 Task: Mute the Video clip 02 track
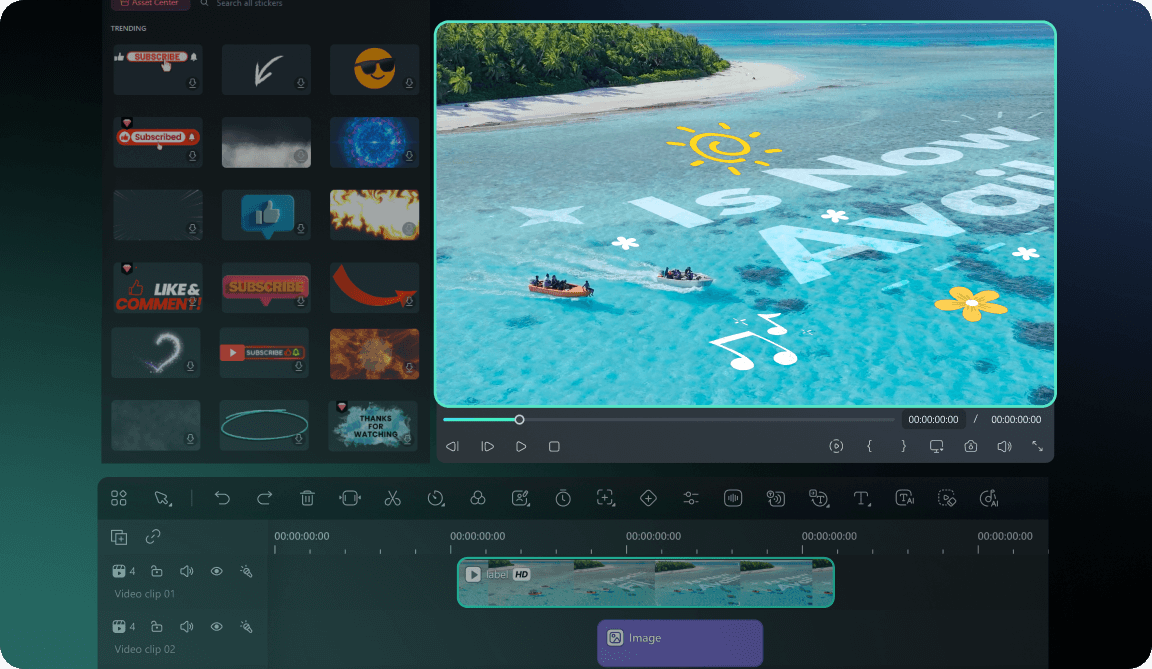[187, 626]
